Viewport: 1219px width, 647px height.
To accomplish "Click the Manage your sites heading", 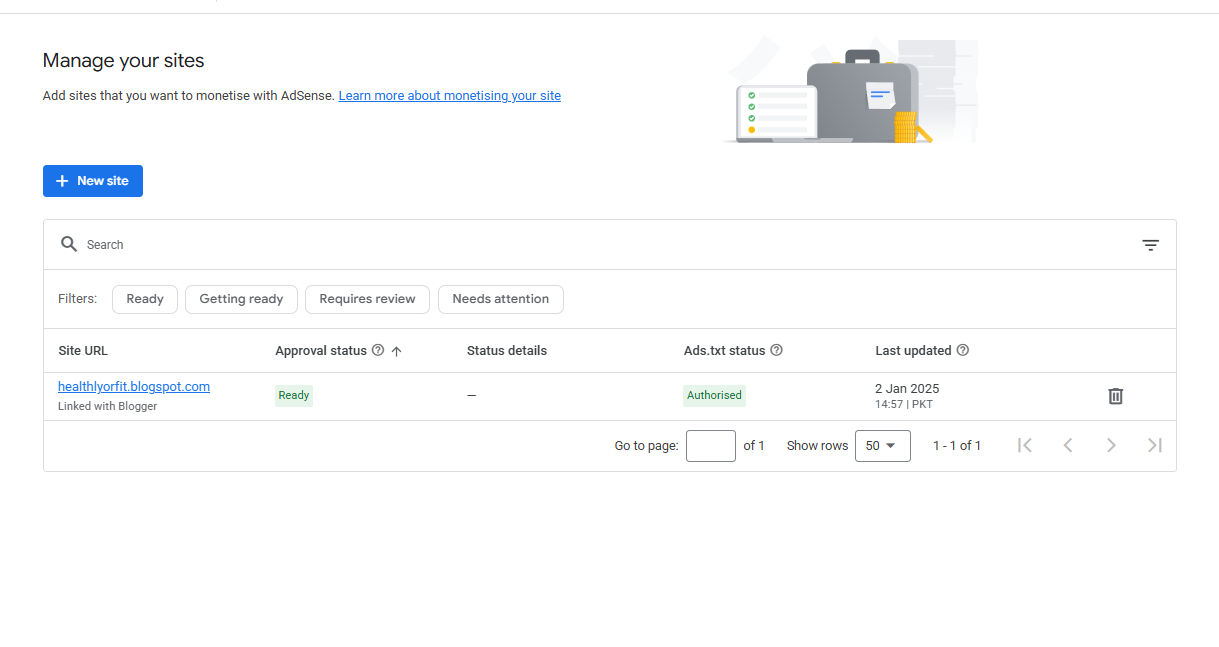I will 124,61.
